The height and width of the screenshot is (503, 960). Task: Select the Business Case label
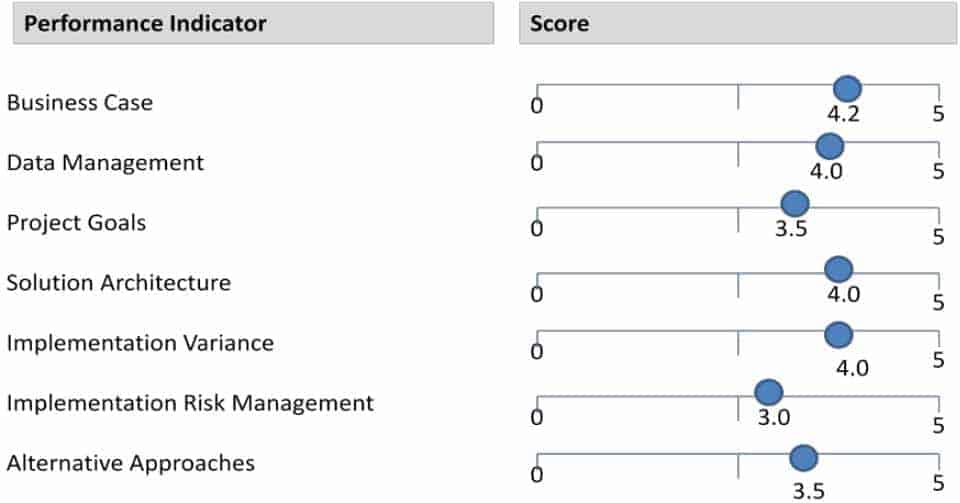[x=80, y=102]
